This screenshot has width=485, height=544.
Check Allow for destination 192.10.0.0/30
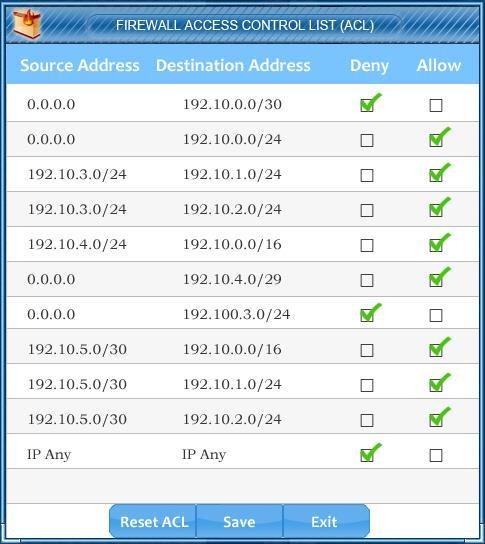436,105
